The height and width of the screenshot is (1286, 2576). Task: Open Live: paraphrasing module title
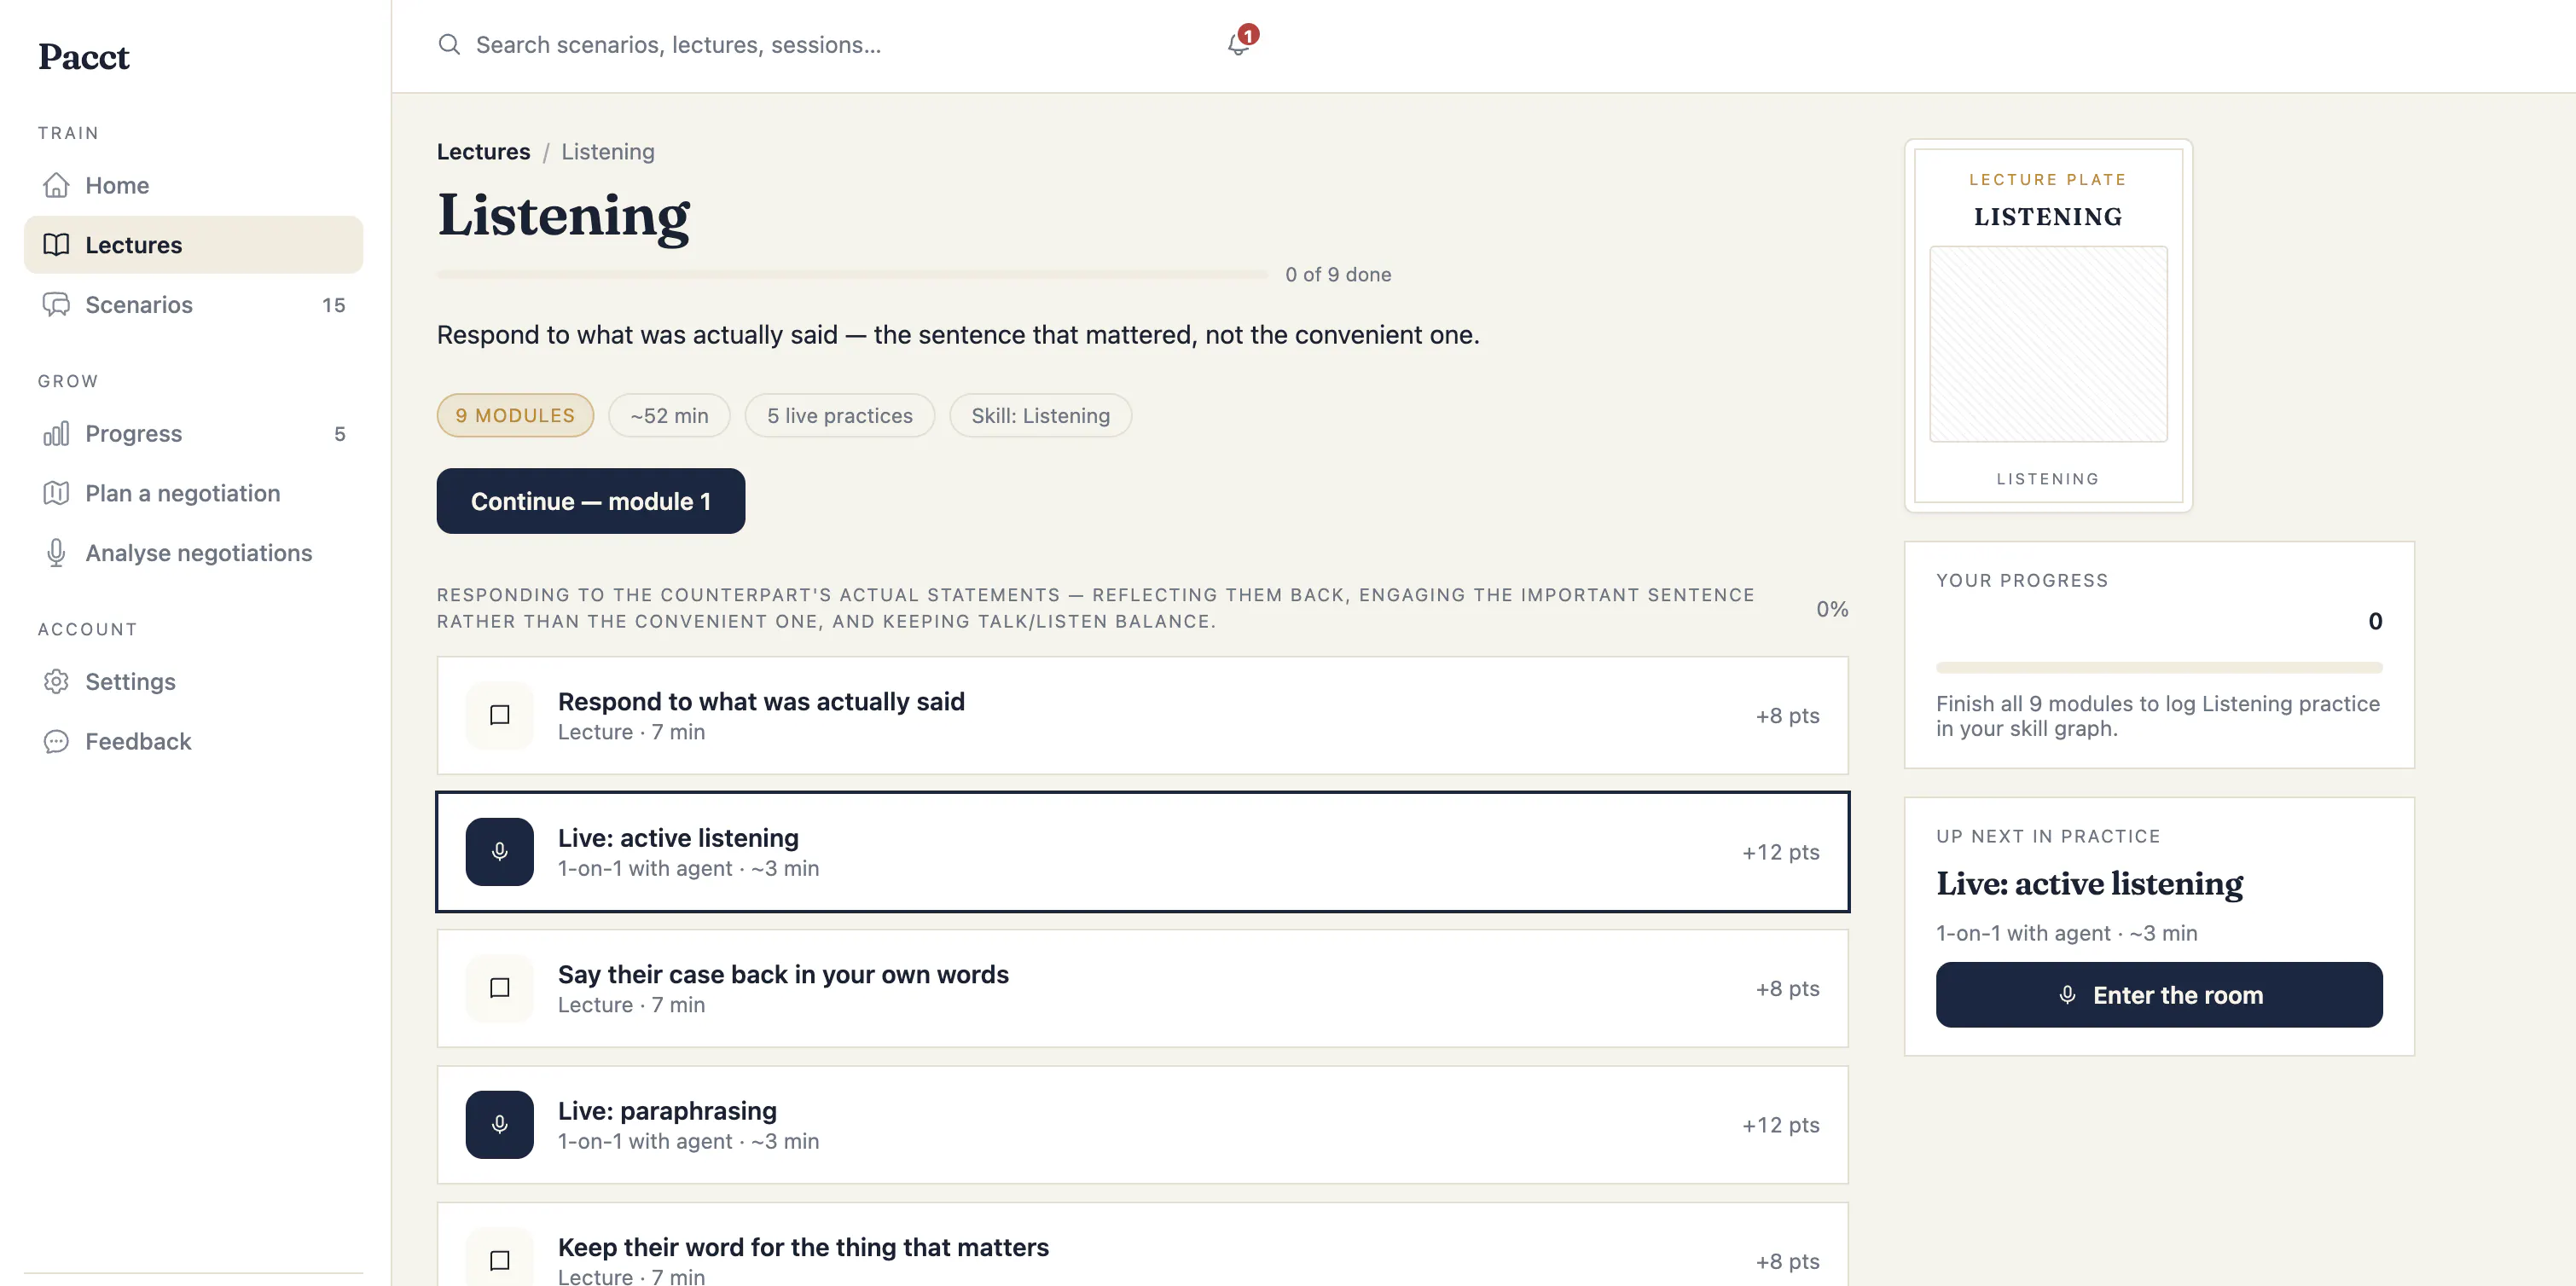click(x=667, y=1111)
